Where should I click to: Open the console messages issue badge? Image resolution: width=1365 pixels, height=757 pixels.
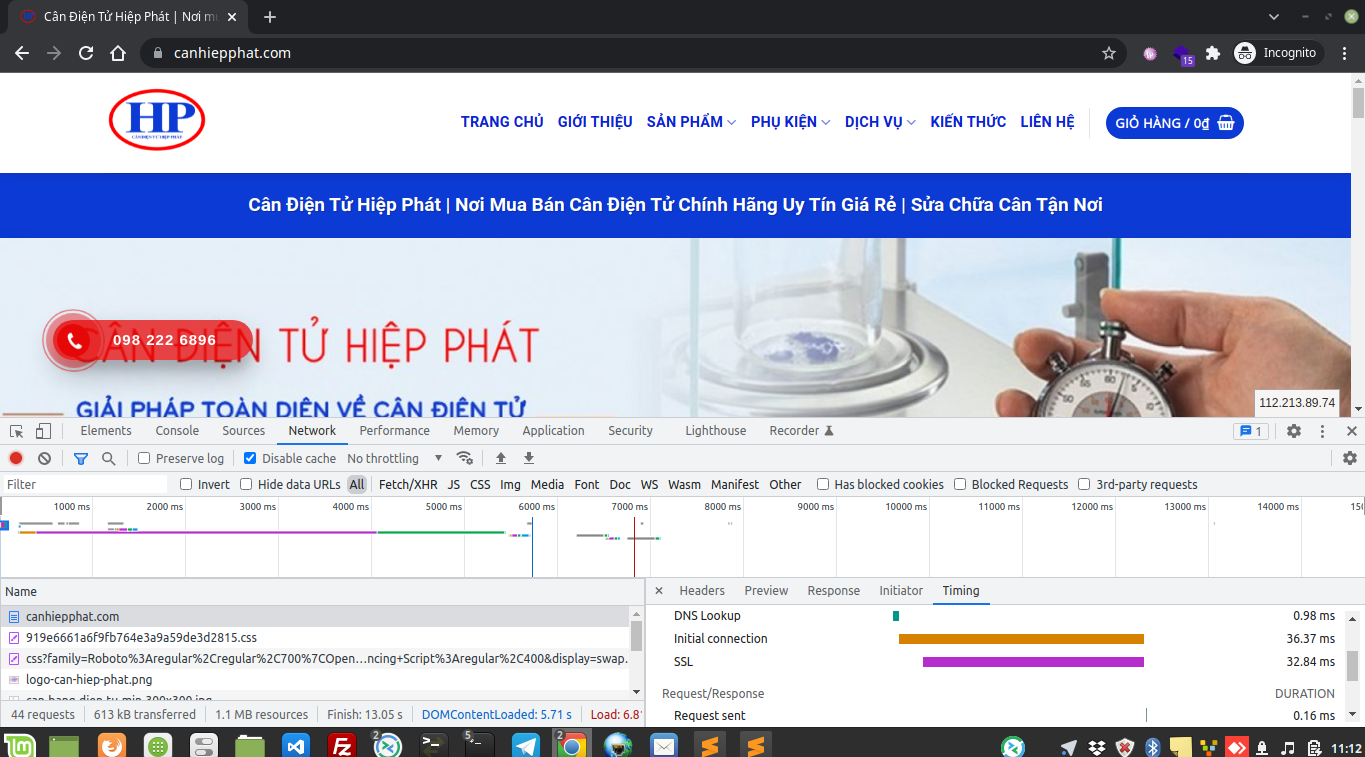click(x=1251, y=431)
